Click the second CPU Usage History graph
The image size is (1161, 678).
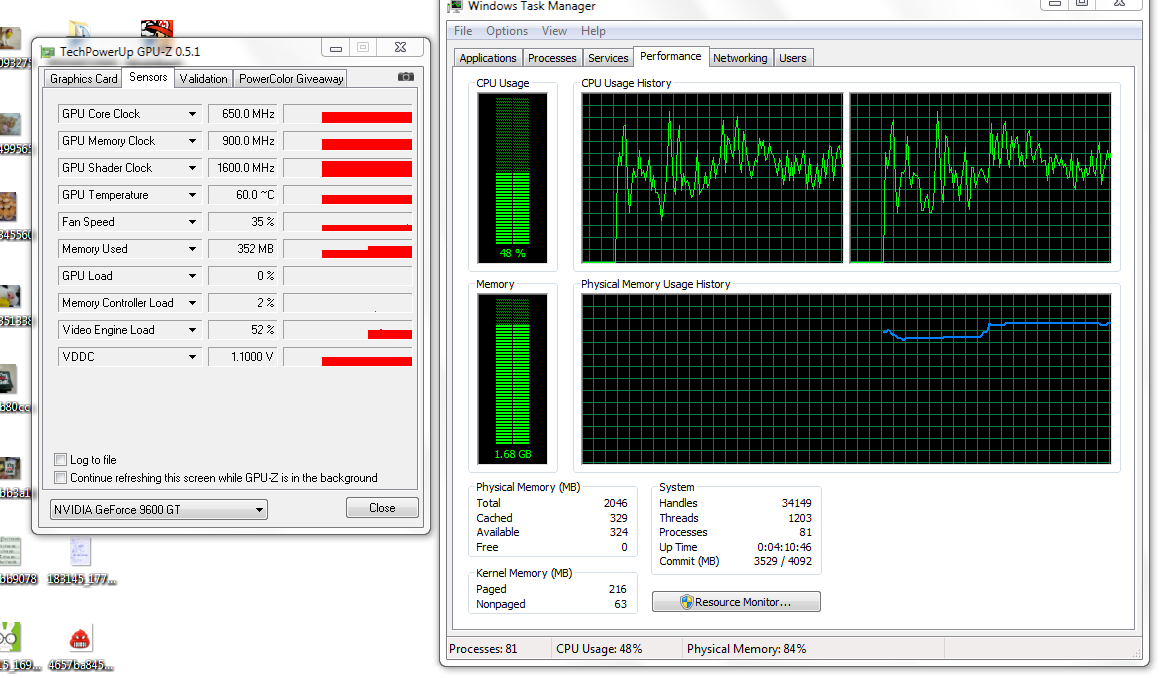tap(980, 178)
